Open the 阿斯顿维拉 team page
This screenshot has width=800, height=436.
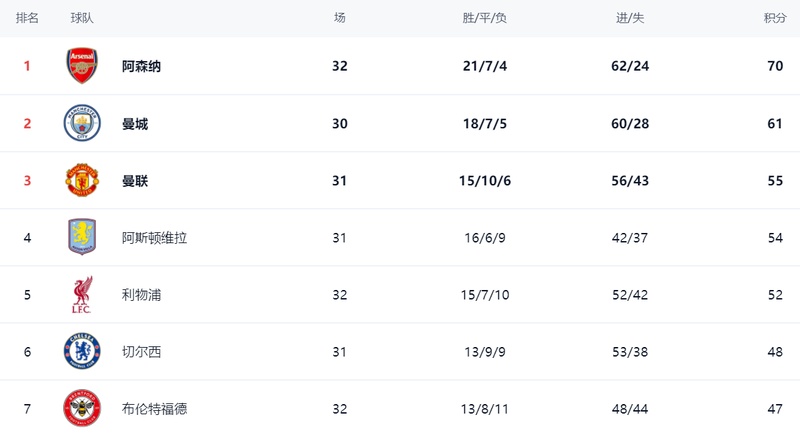click(x=154, y=238)
